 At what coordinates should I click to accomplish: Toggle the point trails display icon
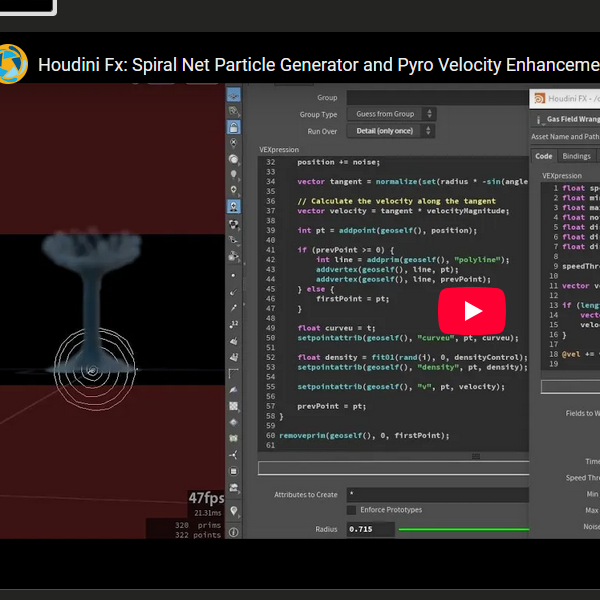(x=233, y=308)
